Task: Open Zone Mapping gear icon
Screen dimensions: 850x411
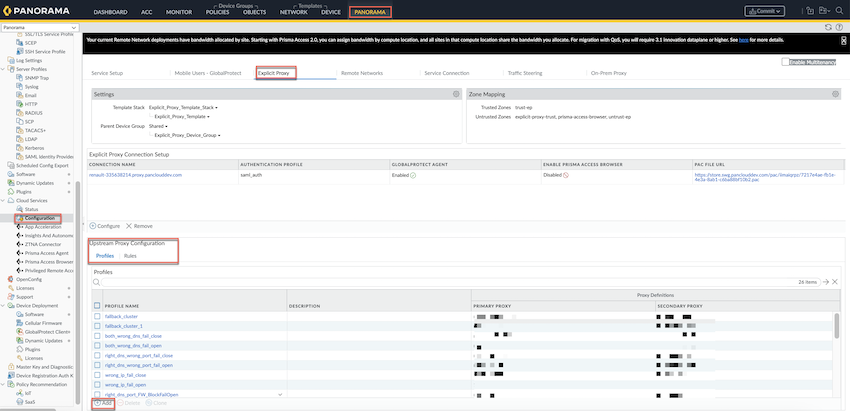Action: (x=835, y=93)
